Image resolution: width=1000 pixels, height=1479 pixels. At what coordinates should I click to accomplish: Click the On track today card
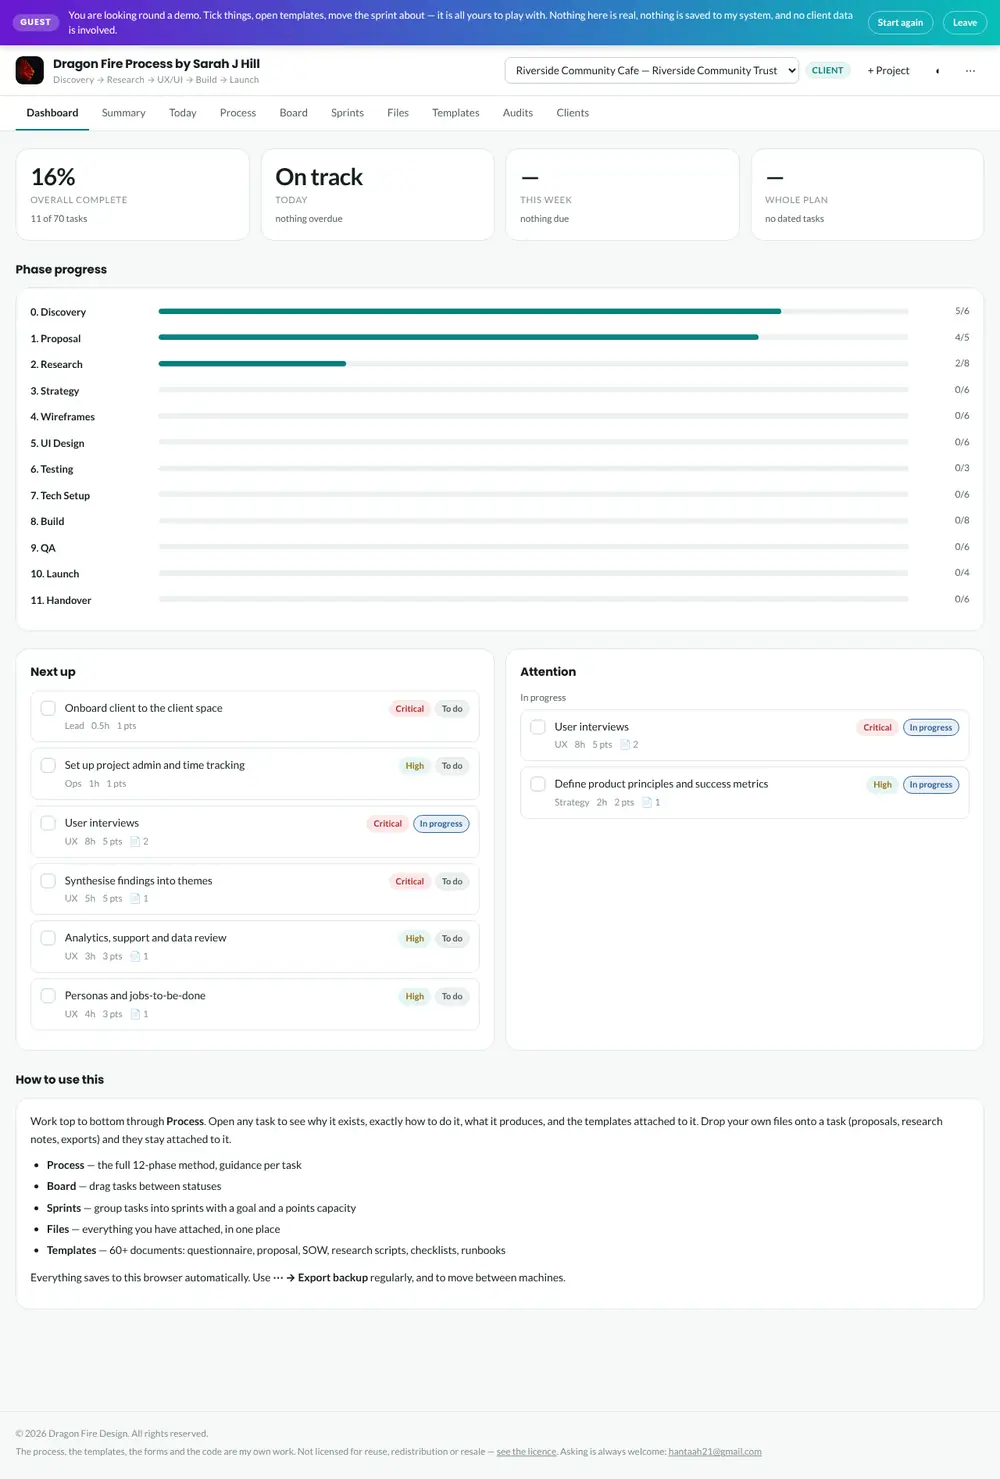click(377, 195)
